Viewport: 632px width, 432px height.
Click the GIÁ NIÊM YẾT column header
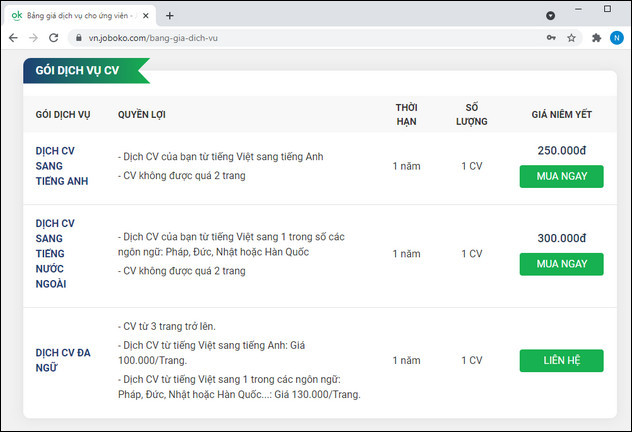click(x=561, y=114)
